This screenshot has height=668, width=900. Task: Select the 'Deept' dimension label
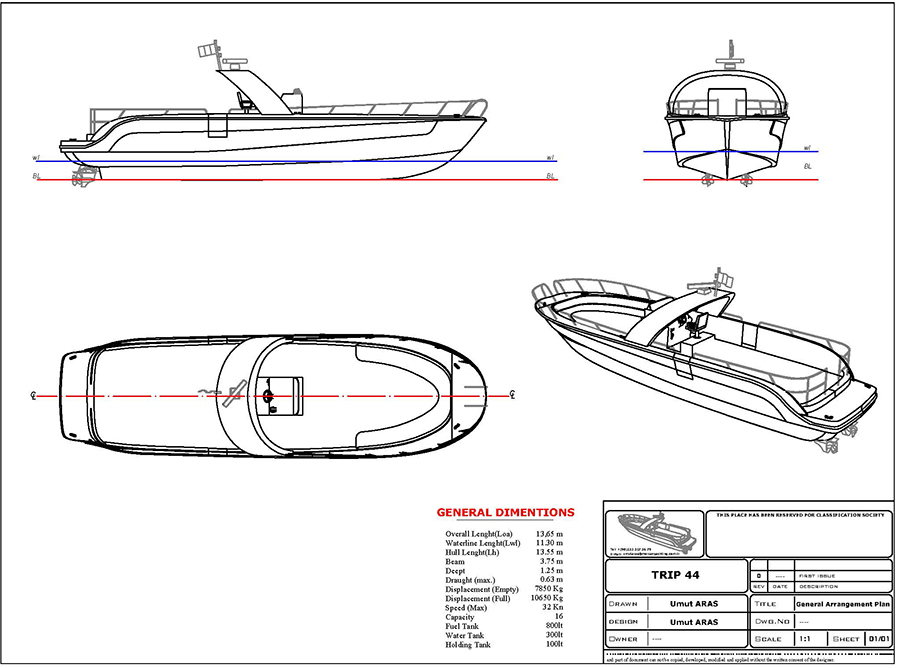pyautogui.click(x=456, y=570)
